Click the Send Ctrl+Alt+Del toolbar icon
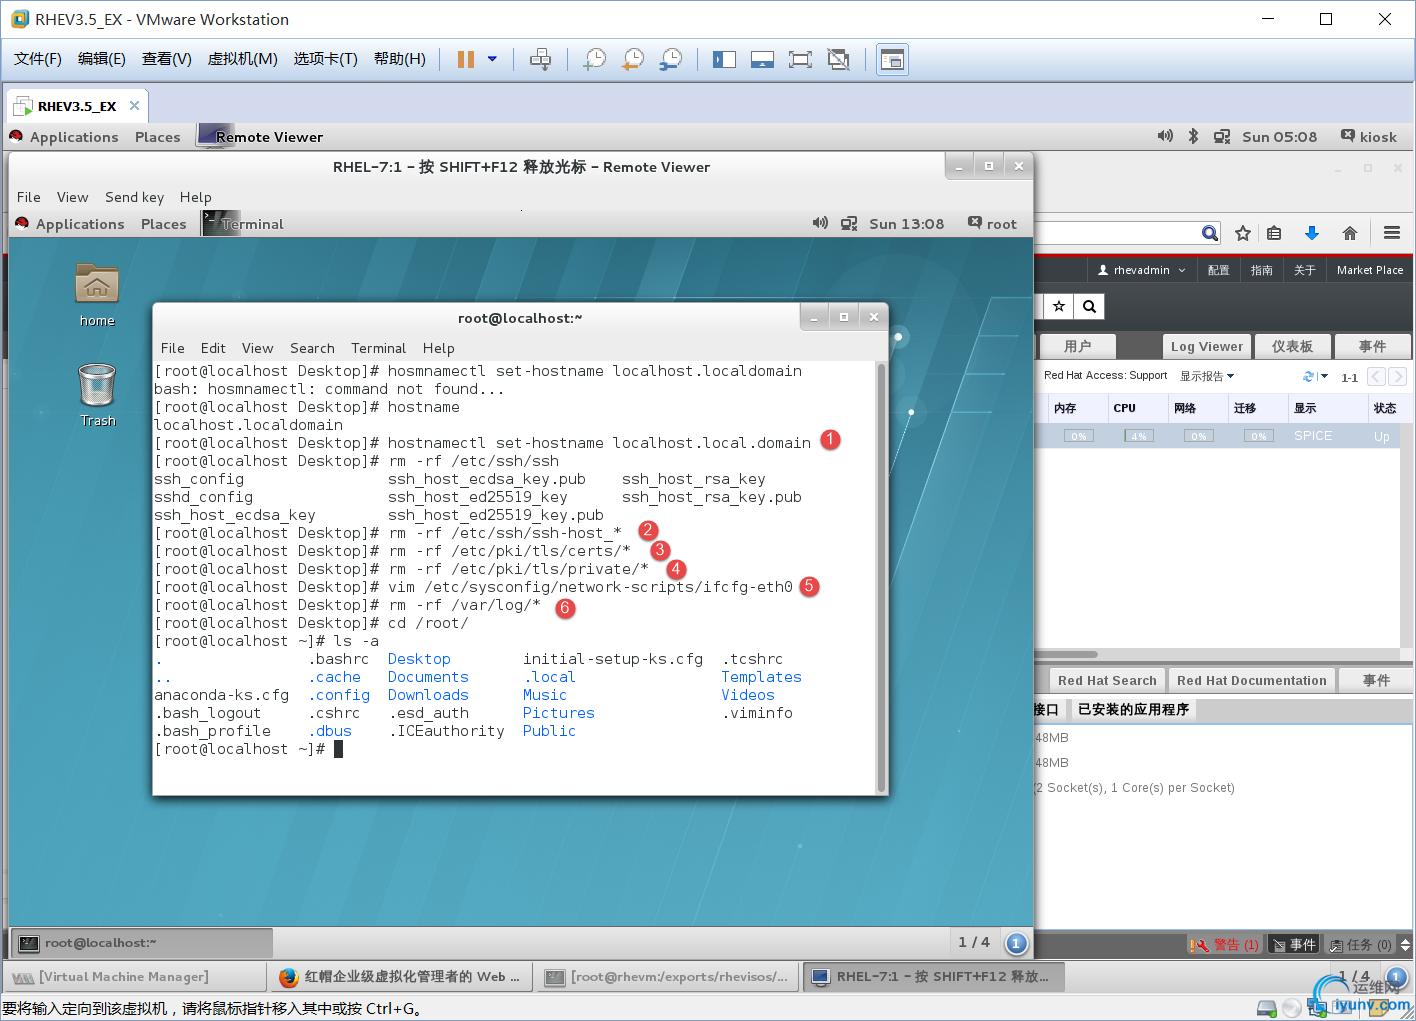 pos(540,60)
